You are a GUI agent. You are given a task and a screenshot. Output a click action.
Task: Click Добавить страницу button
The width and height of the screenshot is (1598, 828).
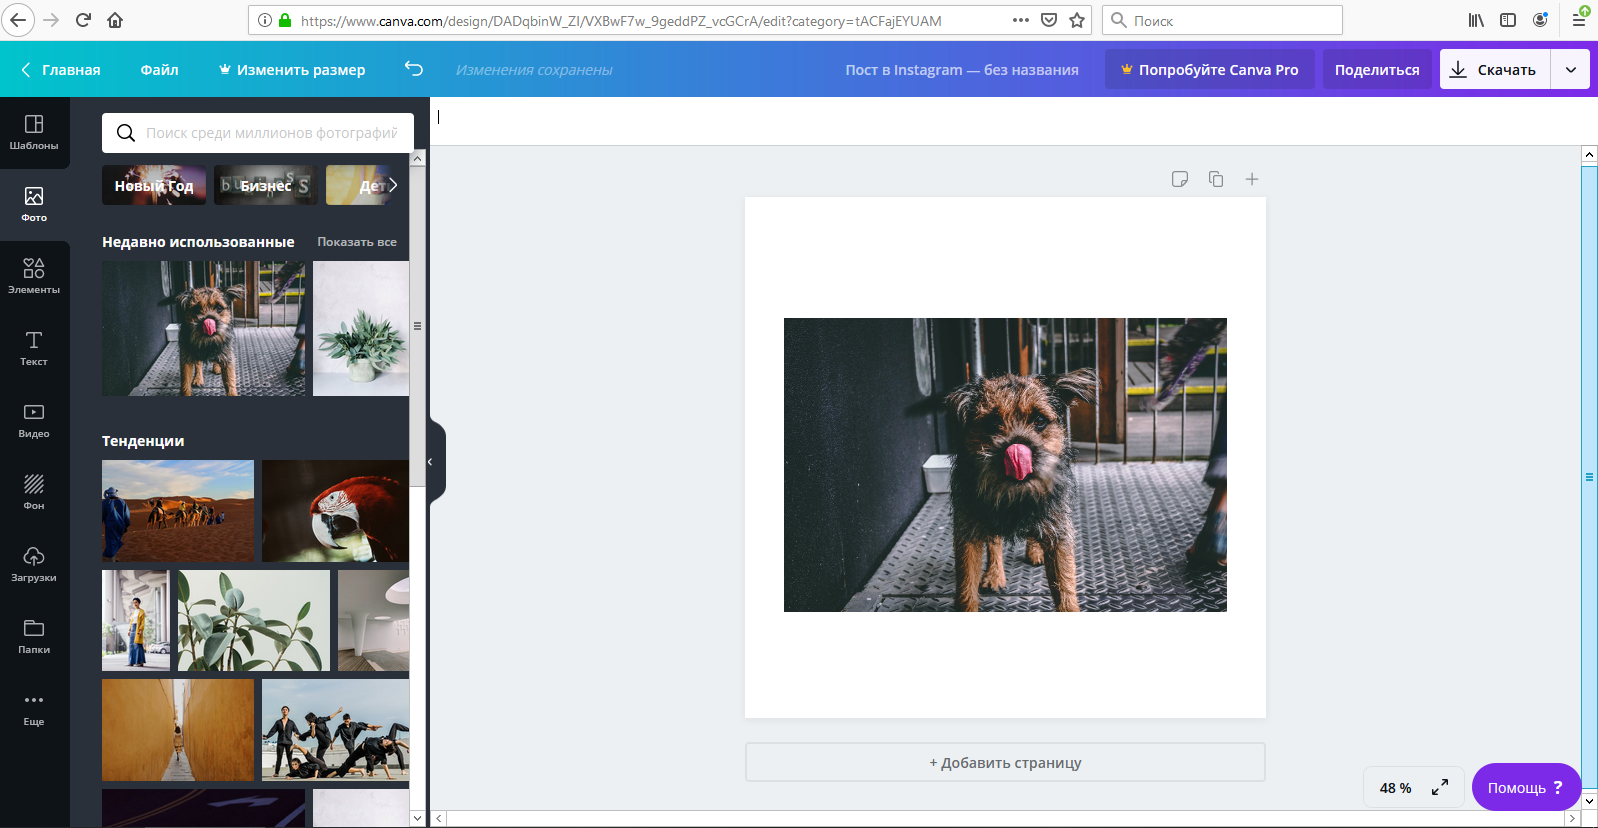(x=1005, y=762)
